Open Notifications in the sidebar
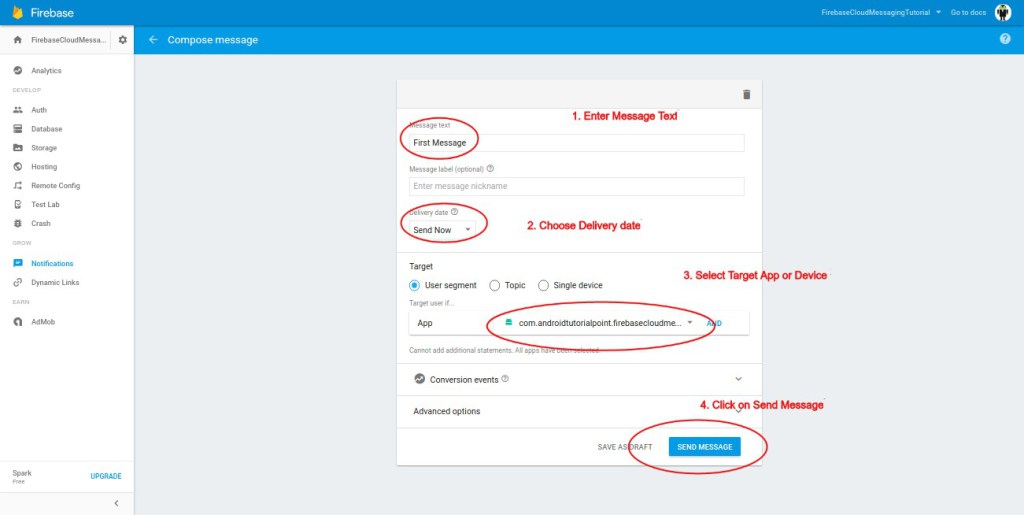 coord(52,264)
